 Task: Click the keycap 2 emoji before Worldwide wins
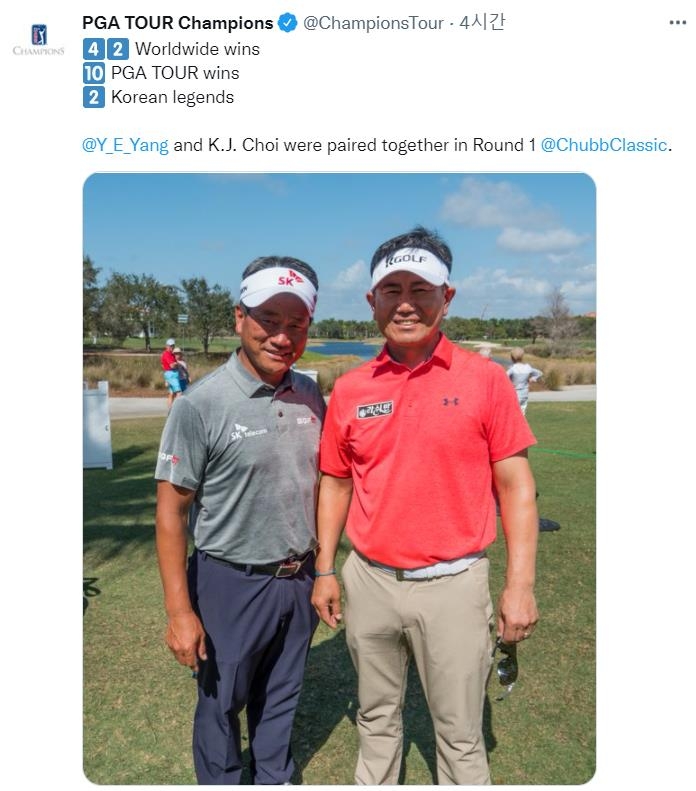(x=118, y=49)
